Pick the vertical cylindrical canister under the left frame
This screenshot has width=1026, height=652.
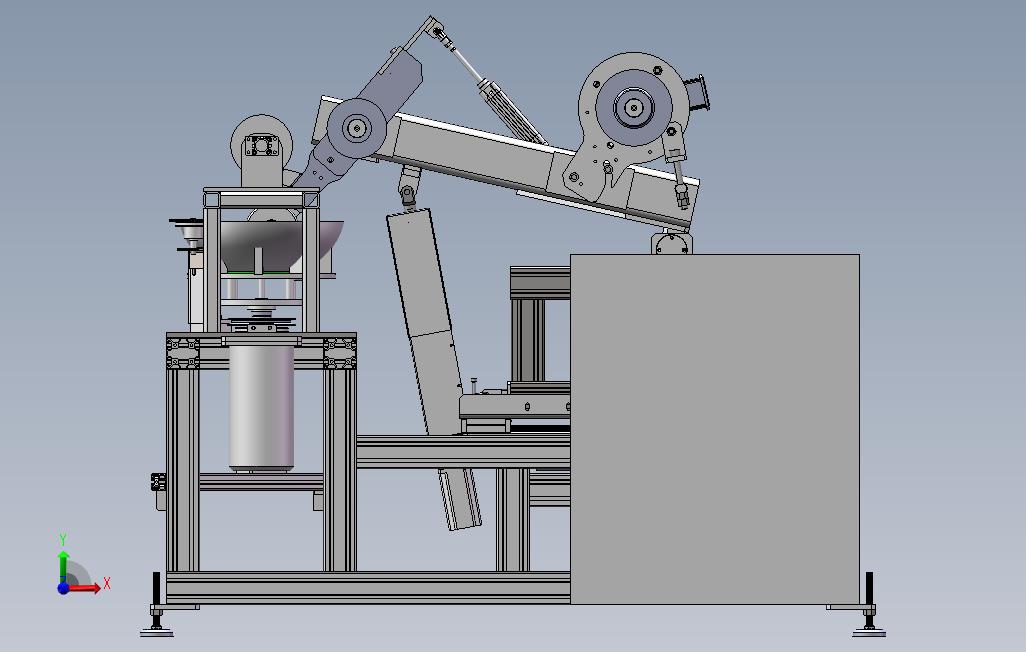point(261,407)
